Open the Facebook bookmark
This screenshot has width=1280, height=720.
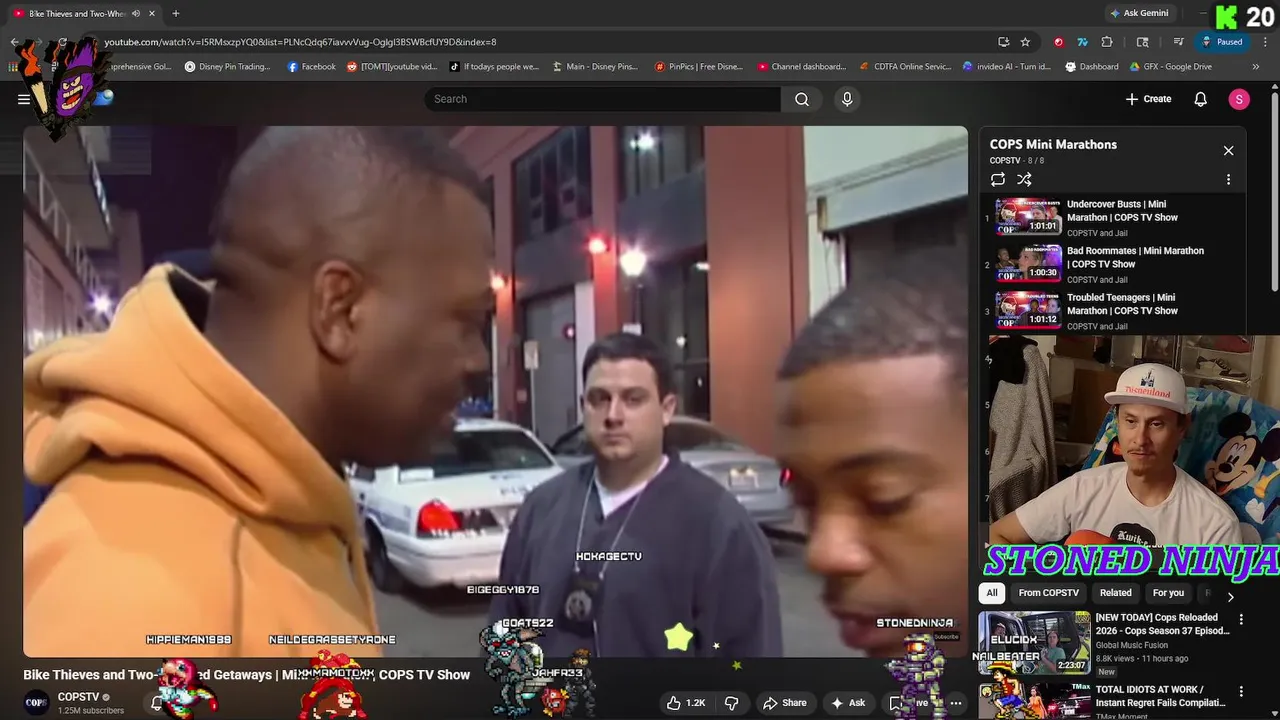coord(311,67)
